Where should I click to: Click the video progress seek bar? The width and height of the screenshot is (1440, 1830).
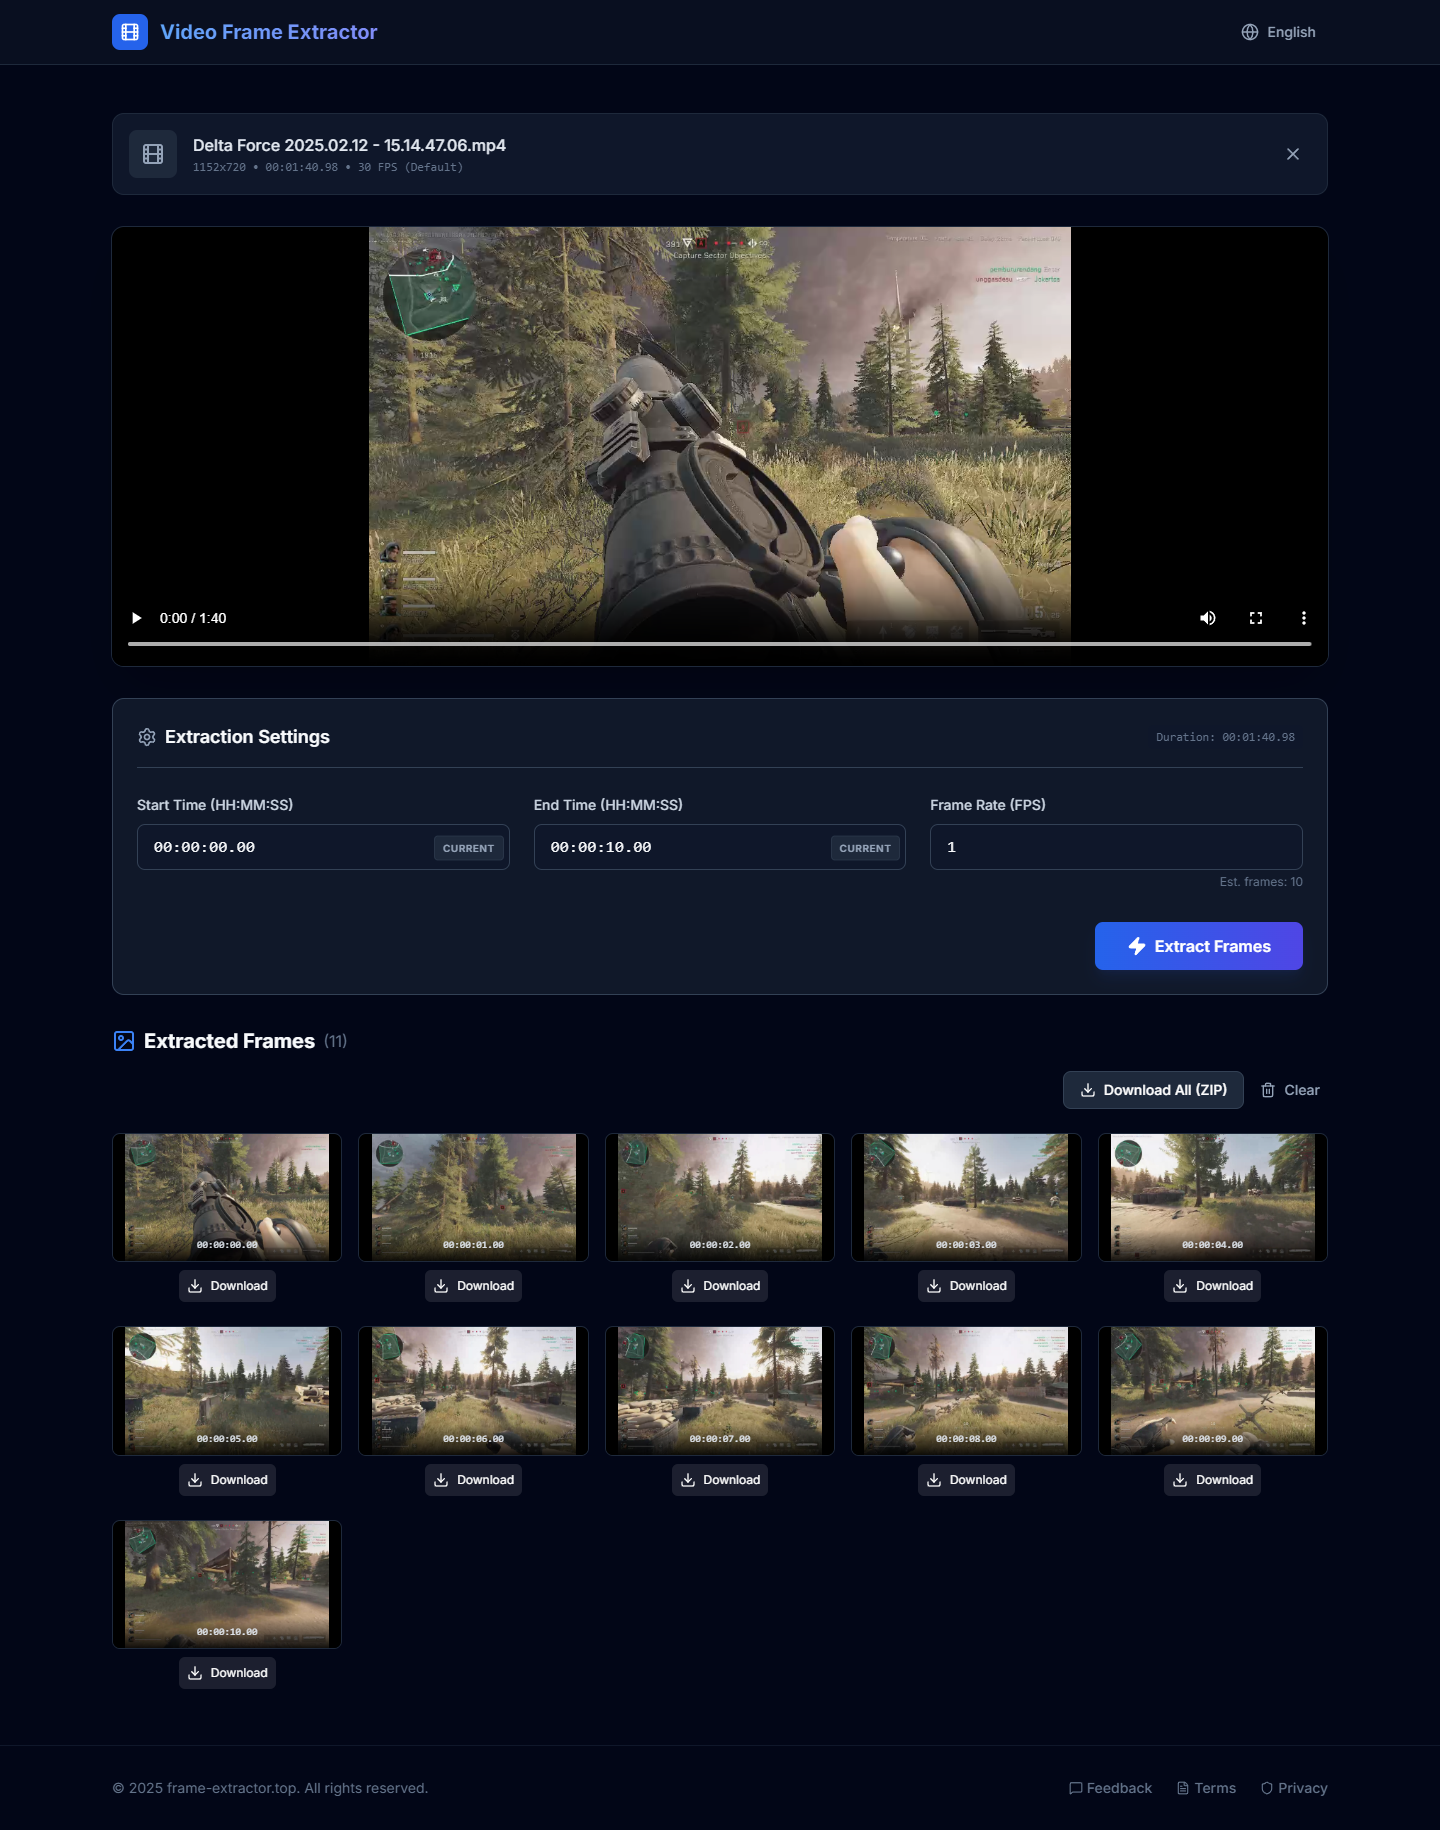[x=720, y=644]
